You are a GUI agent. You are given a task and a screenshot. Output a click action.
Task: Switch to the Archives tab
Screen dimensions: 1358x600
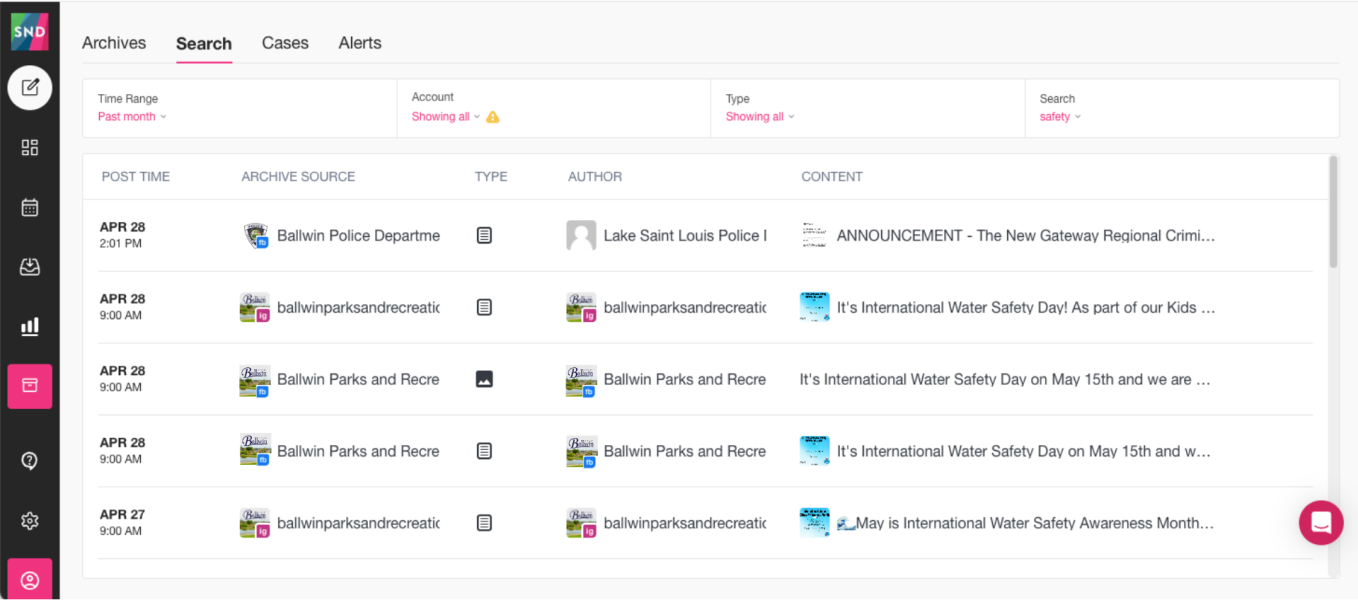pos(114,43)
